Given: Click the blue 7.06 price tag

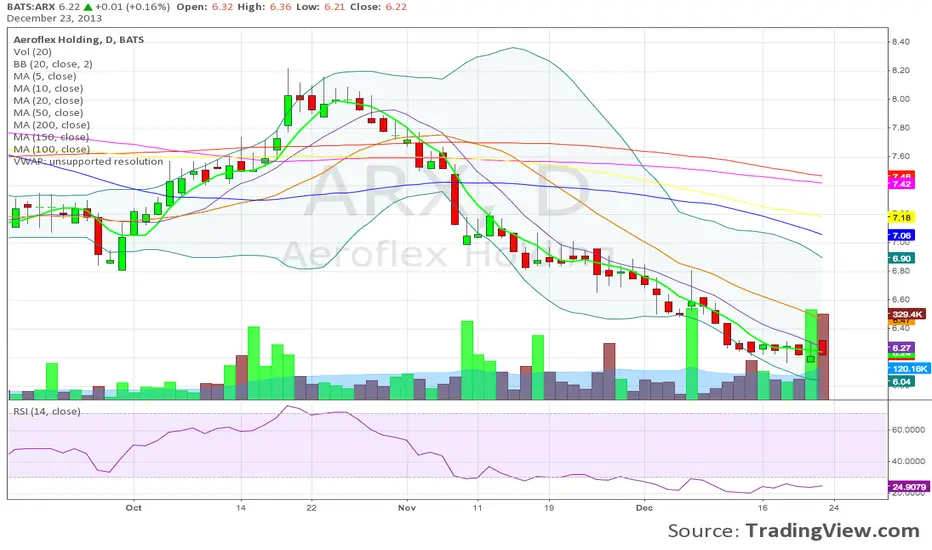Looking at the screenshot, I should (x=901, y=235).
